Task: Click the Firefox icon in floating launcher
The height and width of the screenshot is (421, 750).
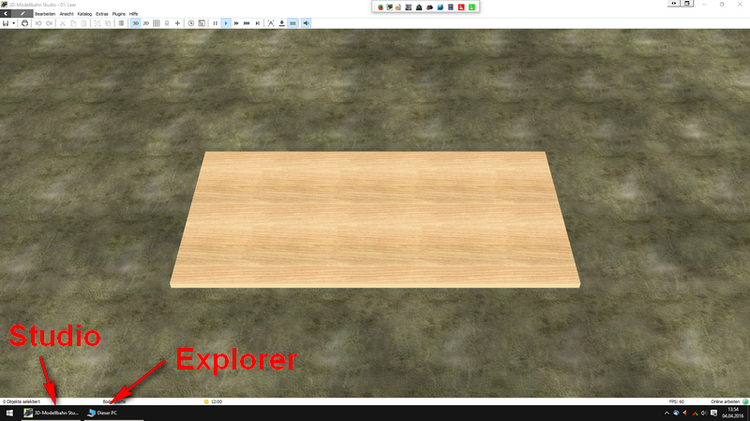Action: click(x=381, y=7)
